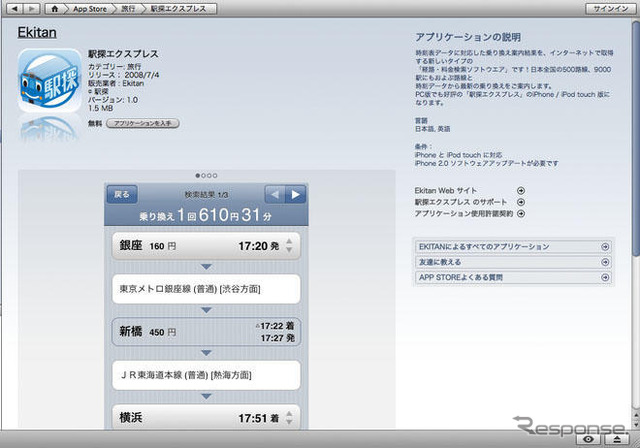640x448 pixels.
Task: Show the fourth screenshot page dot
Action: tap(215, 175)
